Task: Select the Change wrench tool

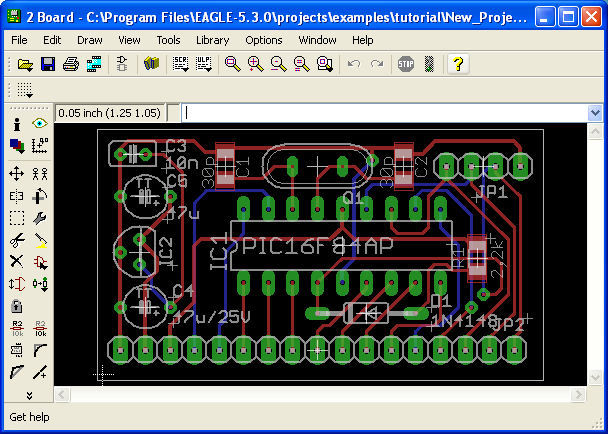Action: 40,218
